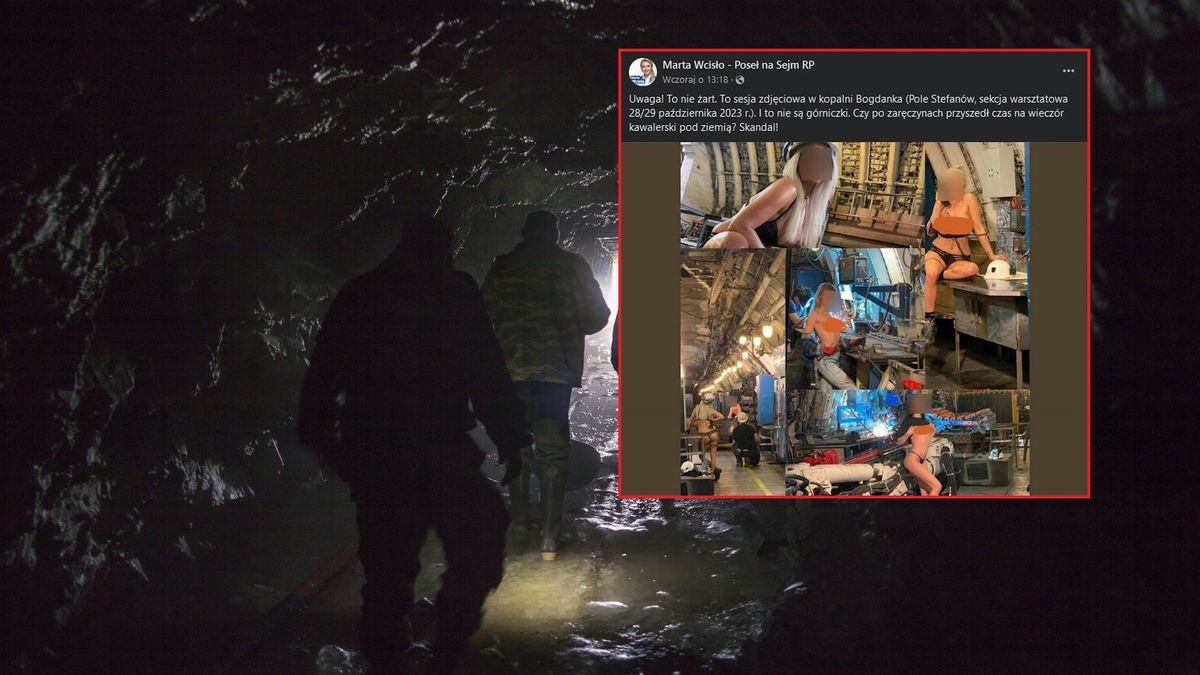
Task: Open the post's three-dot options menu
Action: pos(1068,71)
